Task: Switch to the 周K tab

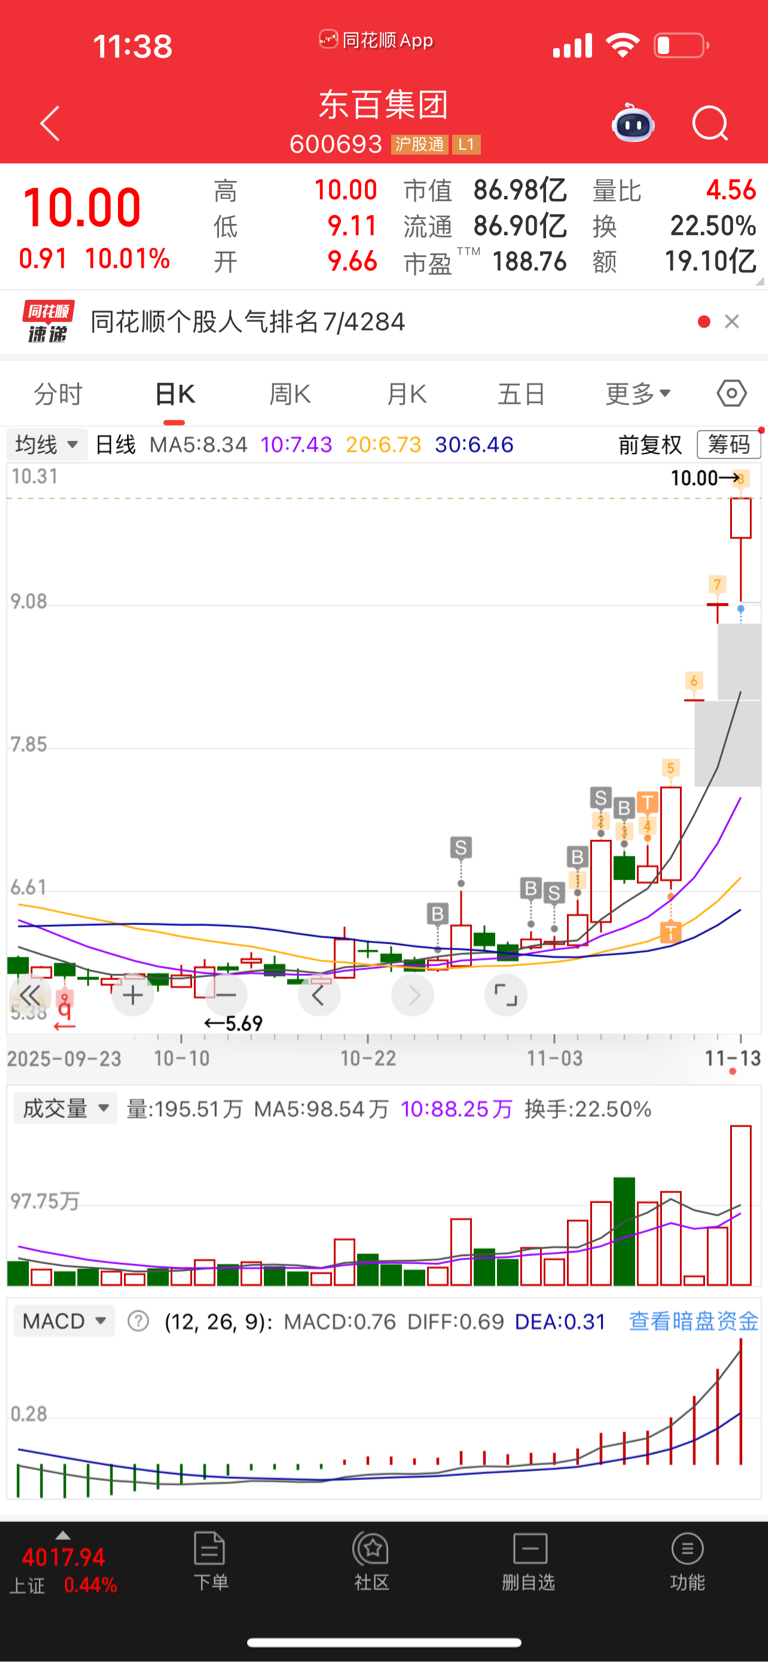Action: pyautogui.click(x=290, y=394)
